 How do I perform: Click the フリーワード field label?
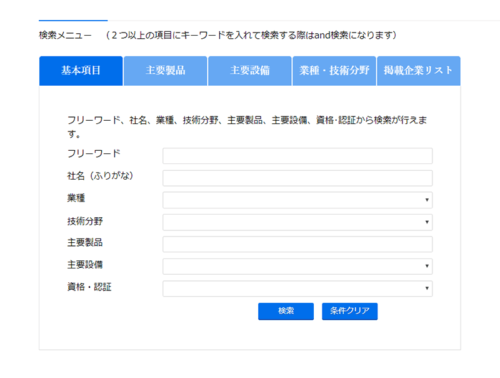pos(94,154)
